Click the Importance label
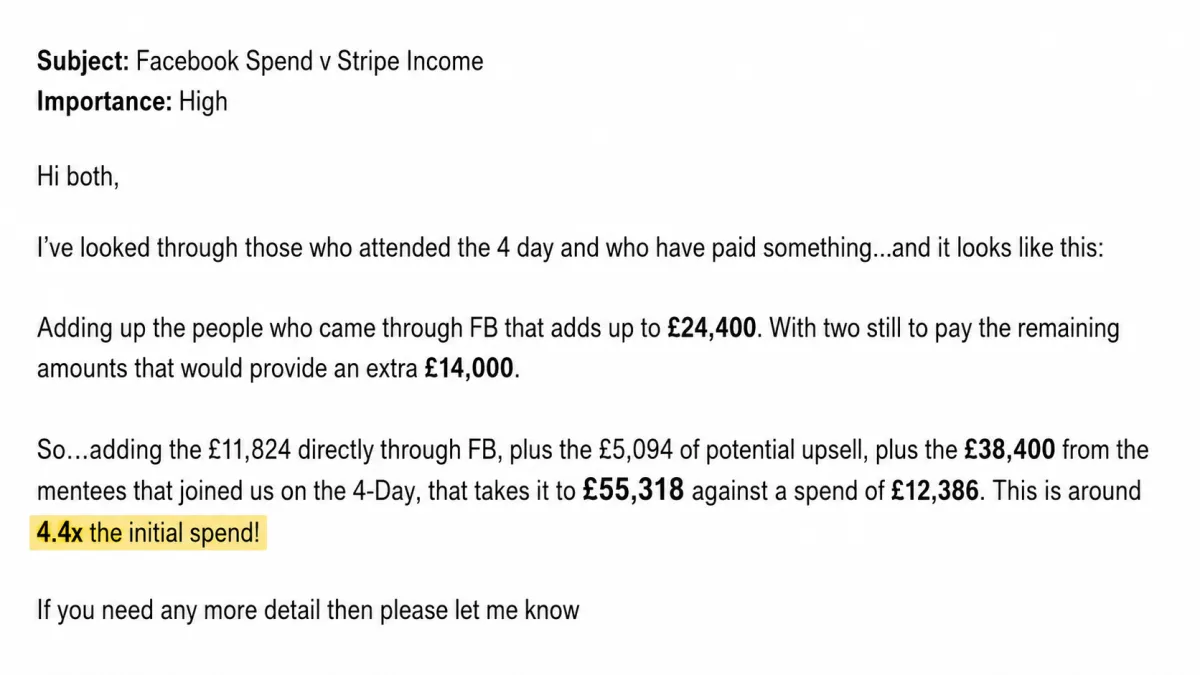Image resolution: width=1200 pixels, height=675 pixels. [105, 102]
